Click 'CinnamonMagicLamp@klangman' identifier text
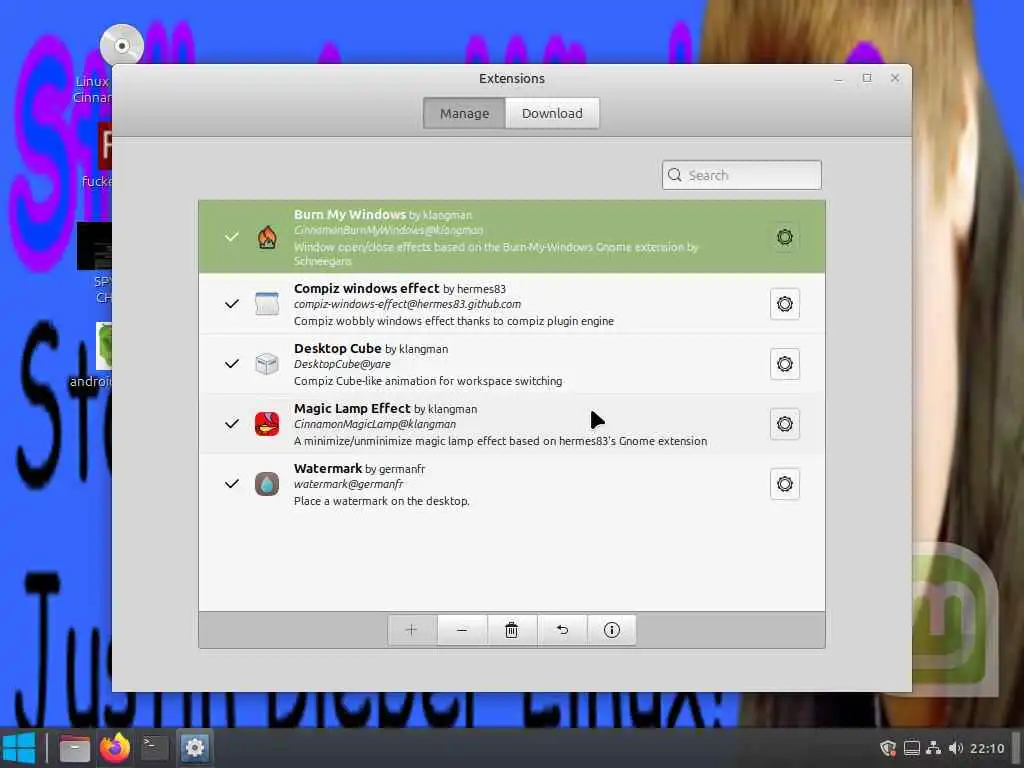1024x768 pixels. (375, 424)
